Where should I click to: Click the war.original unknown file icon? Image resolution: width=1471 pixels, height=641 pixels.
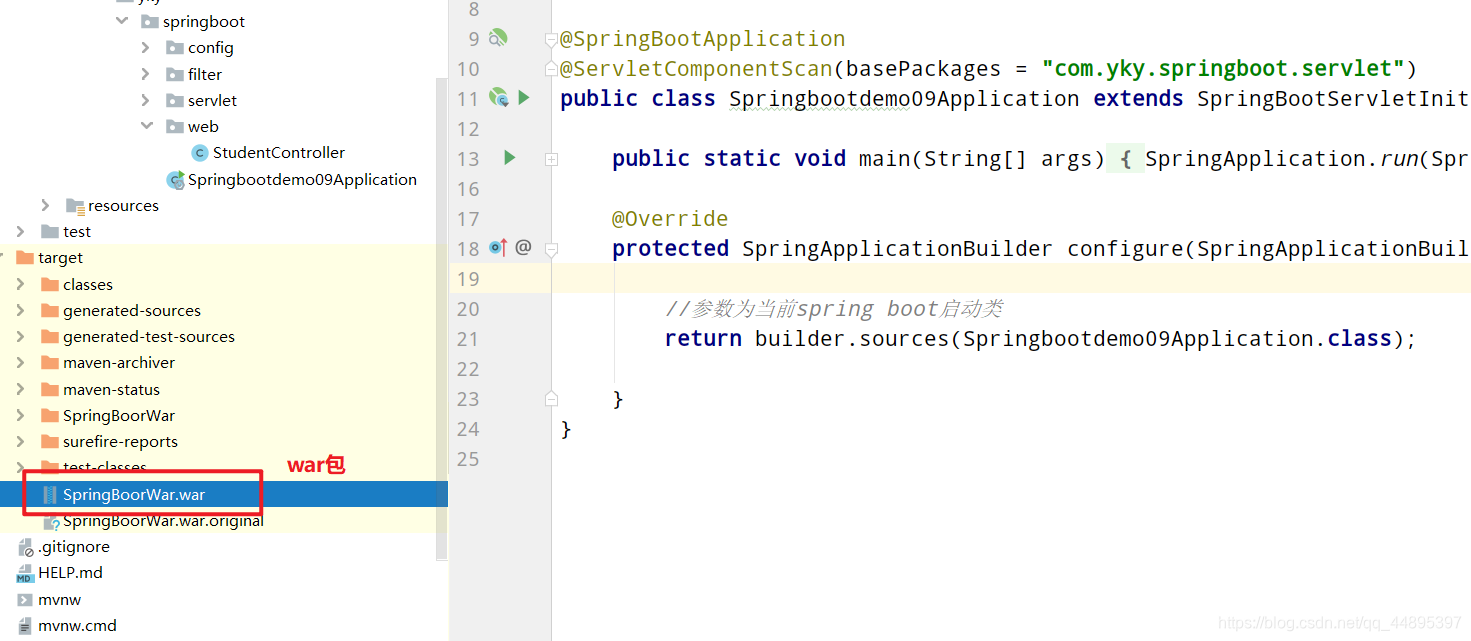(x=51, y=521)
